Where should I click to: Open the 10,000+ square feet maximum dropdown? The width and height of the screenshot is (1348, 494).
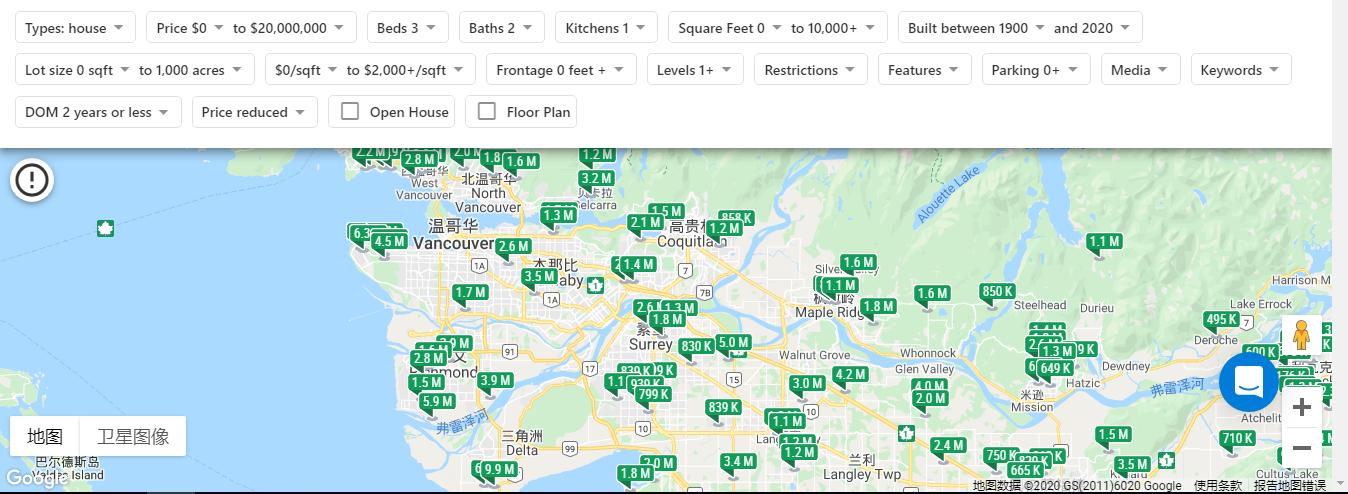(834, 28)
